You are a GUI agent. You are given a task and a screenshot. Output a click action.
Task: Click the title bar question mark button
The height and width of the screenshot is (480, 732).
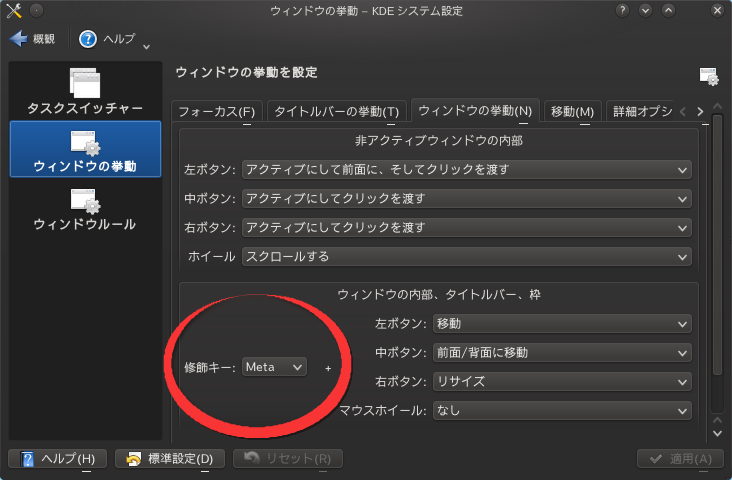point(622,11)
